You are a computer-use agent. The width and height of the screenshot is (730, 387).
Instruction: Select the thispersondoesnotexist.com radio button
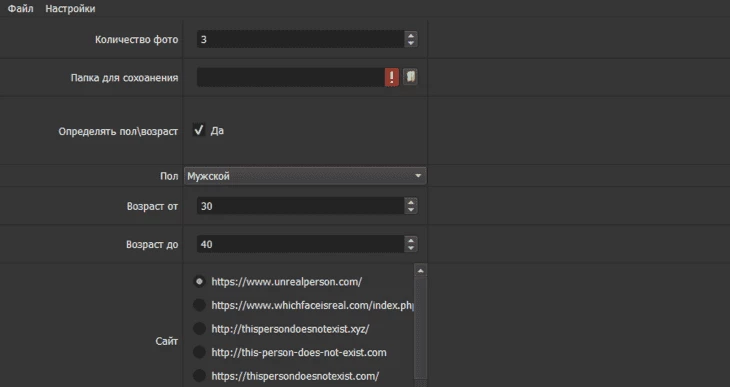pos(199,376)
